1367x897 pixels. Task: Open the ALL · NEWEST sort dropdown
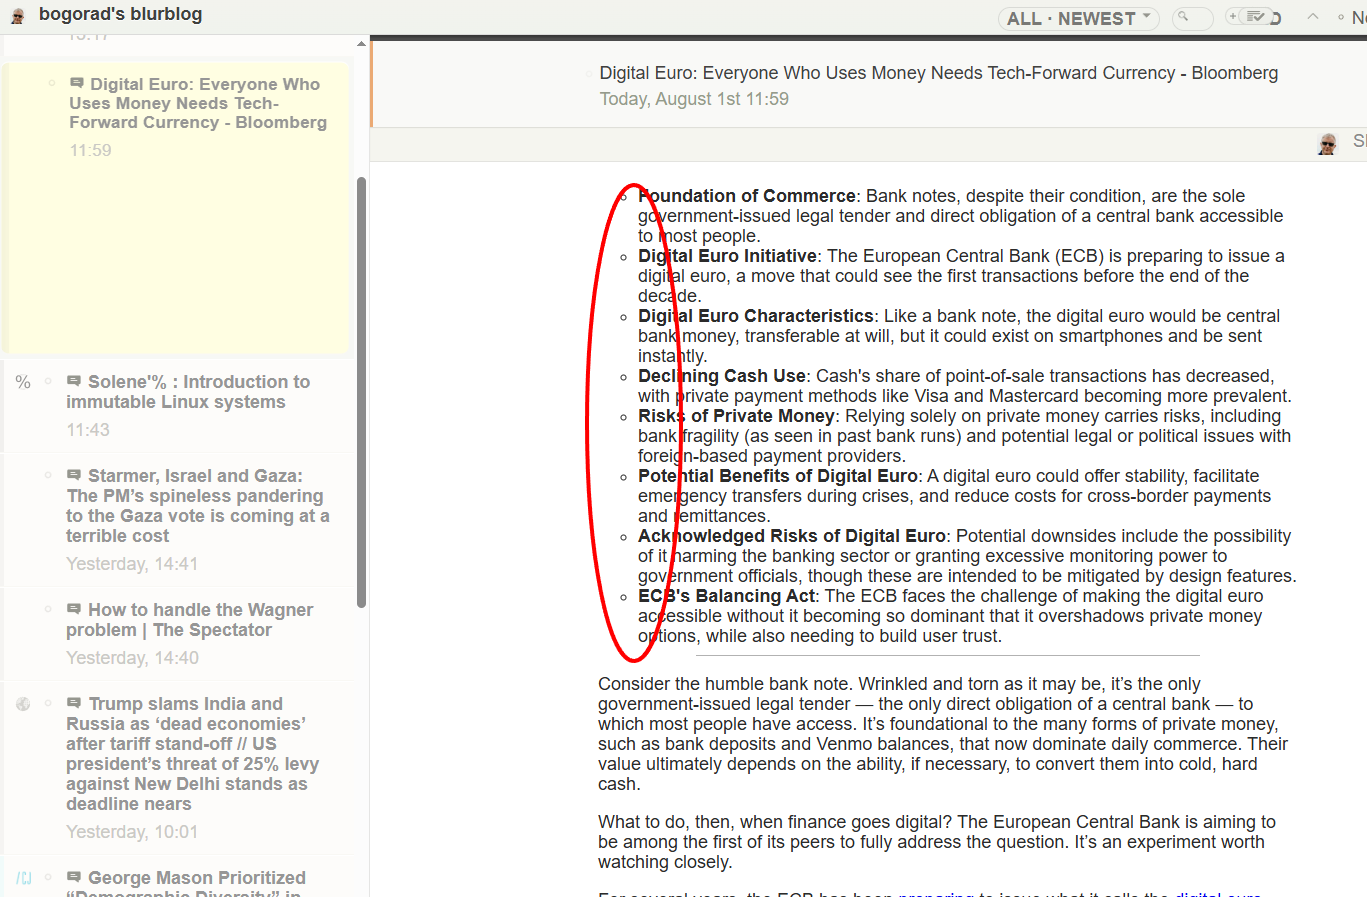click(x=1078, y=18)
